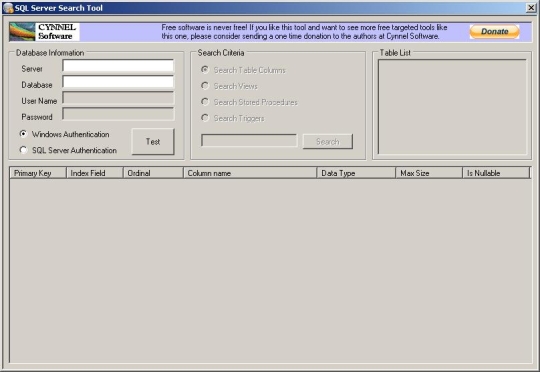Sort by Max Size column header

coord(429,173)
